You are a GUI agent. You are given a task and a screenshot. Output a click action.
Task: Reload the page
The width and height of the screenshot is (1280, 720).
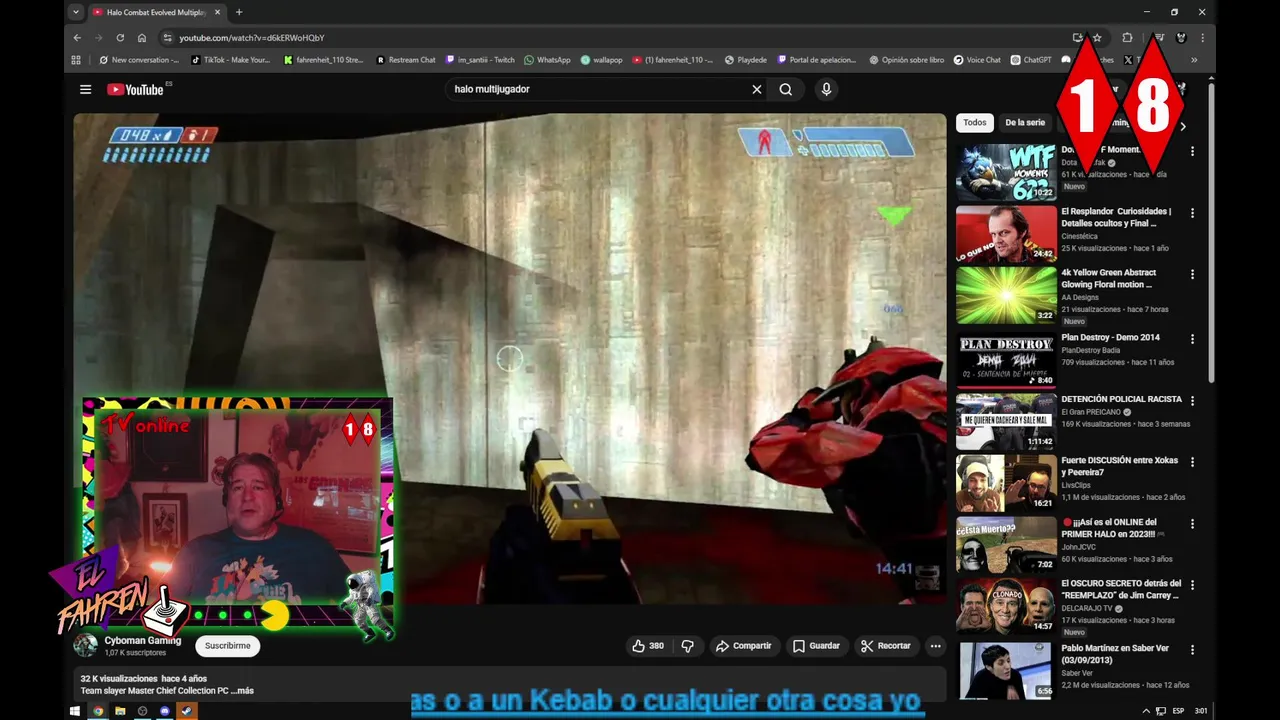[120, 38]
